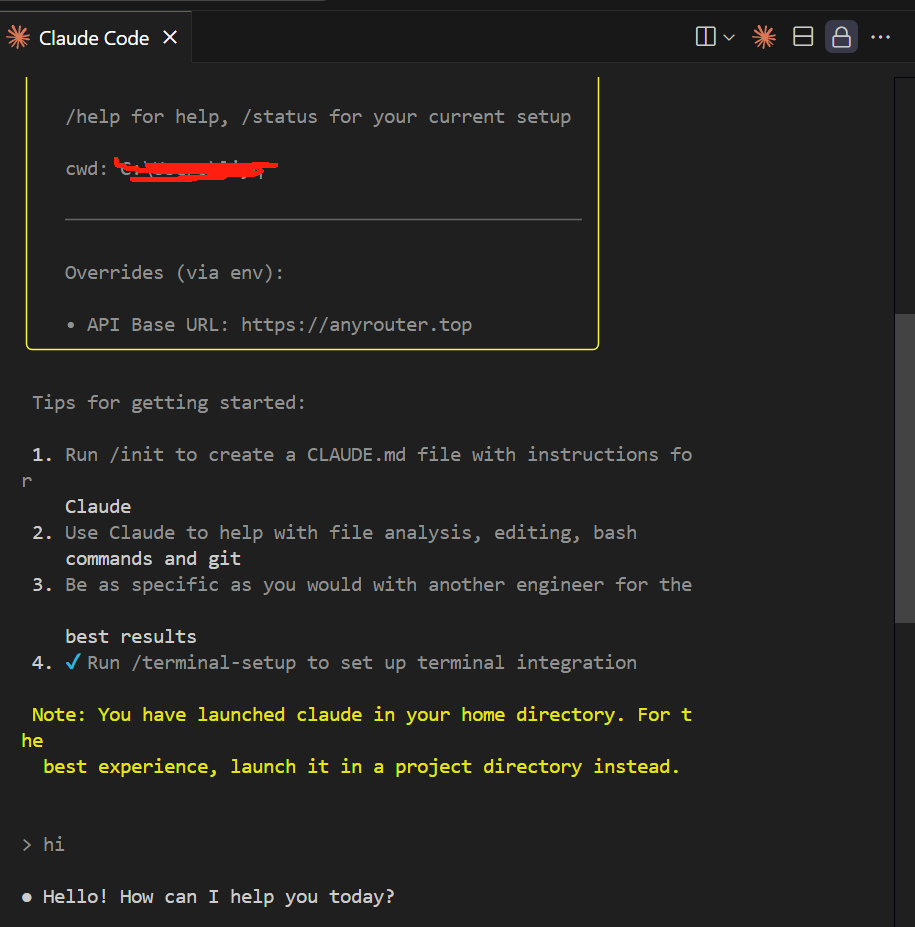Click 'Run /terminal-setup to set up terminal integration'
The height and width of the screenshot is (927, 915).
[x=362, y=663]
